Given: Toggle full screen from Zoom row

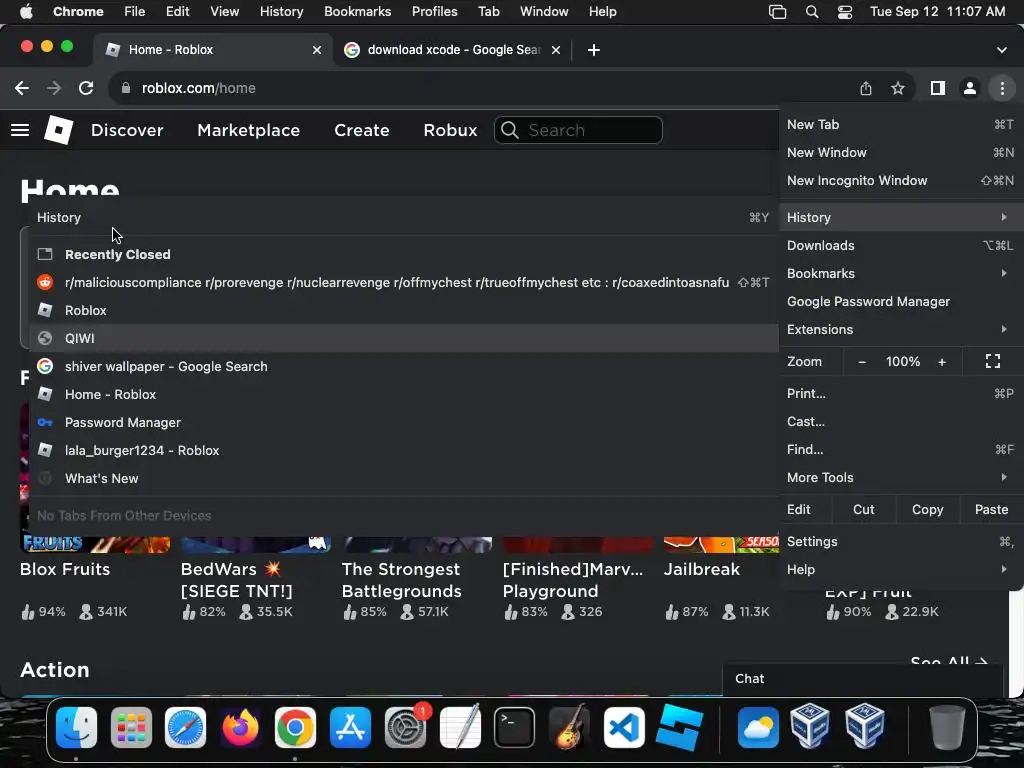Looking at the screenshot, I should tap(993, 362).
